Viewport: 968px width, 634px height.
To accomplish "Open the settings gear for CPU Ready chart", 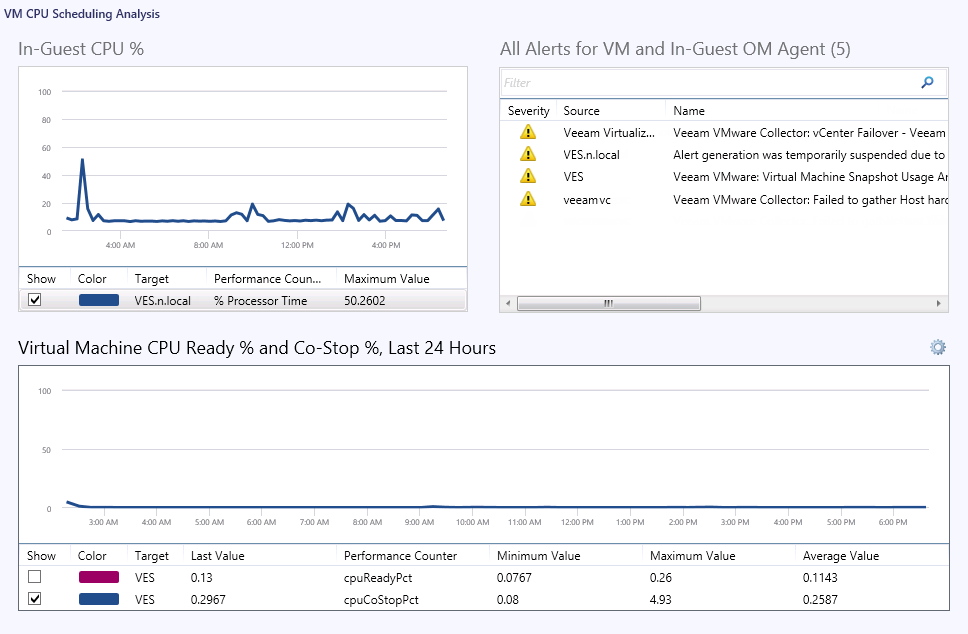I will 937,347.
